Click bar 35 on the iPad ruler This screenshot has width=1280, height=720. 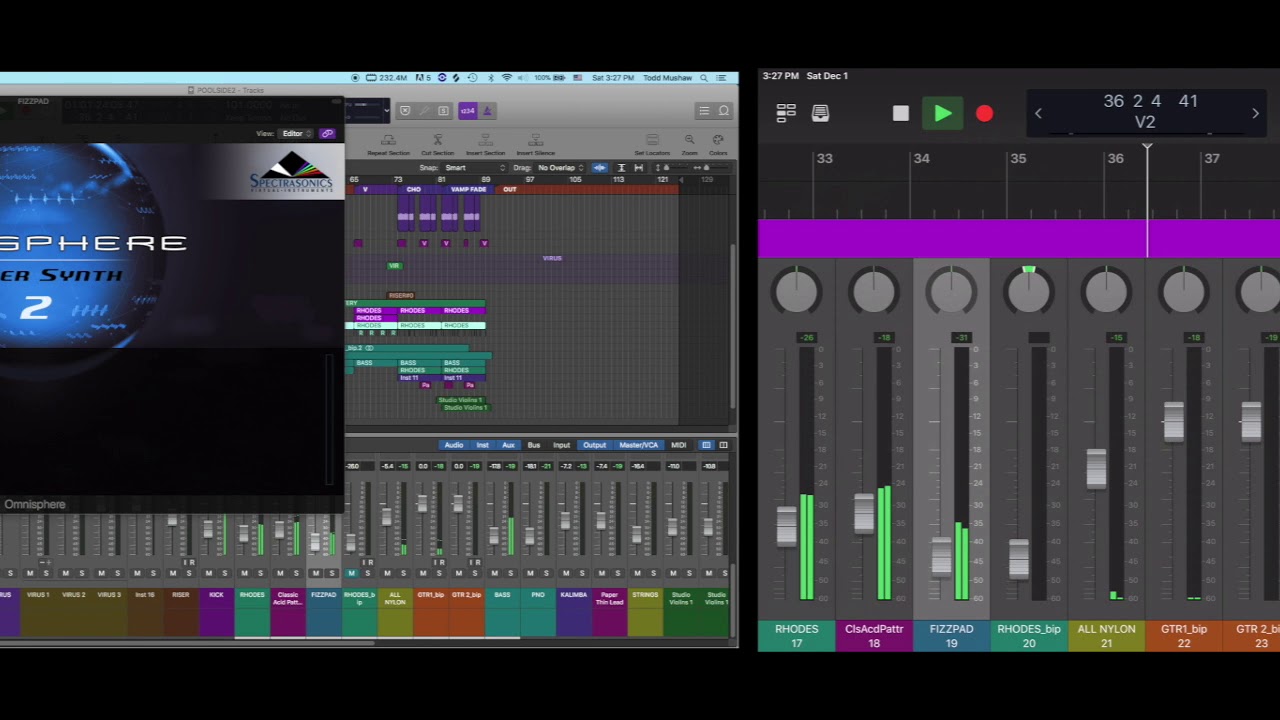[1018, 158]
